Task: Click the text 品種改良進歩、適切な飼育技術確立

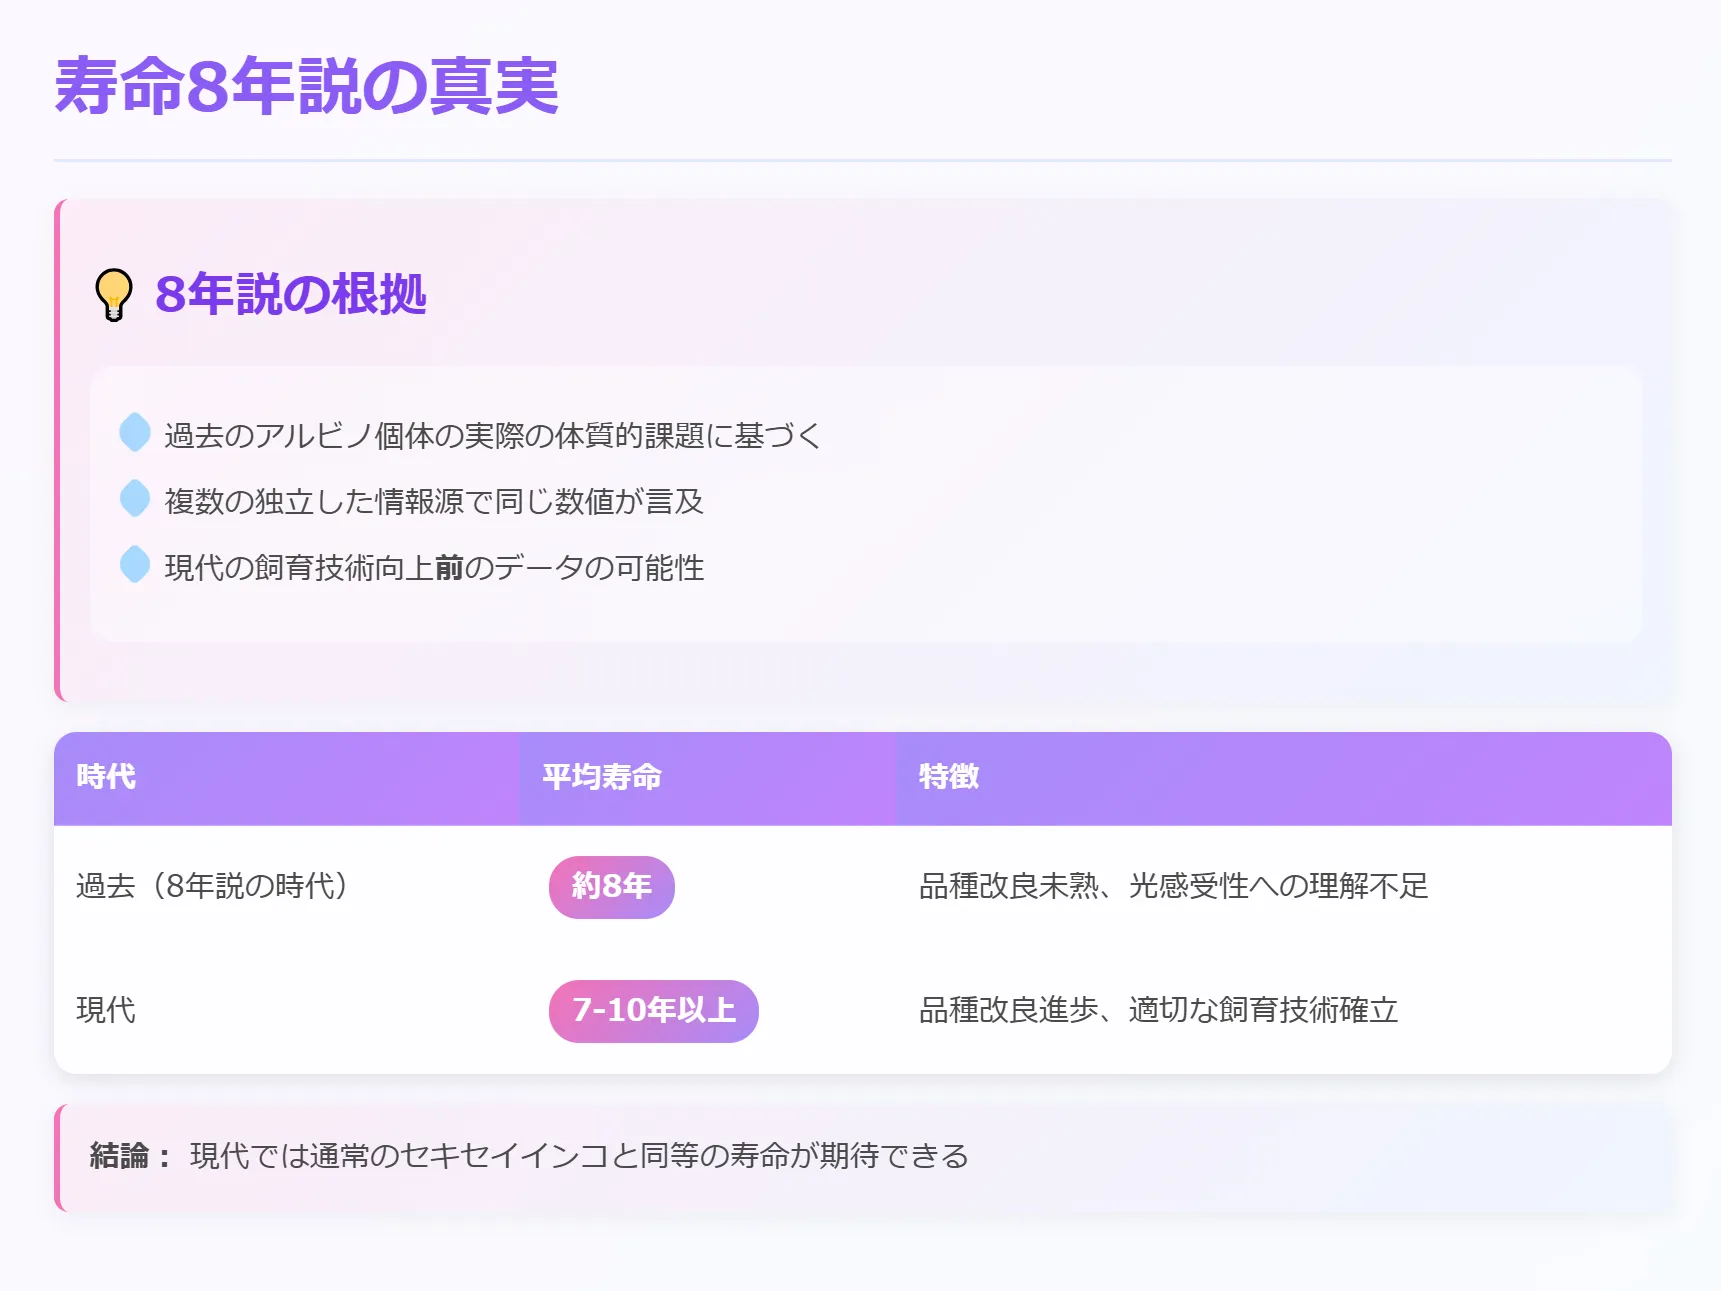Action: pyautogui.click(x=1159, y=1010)
